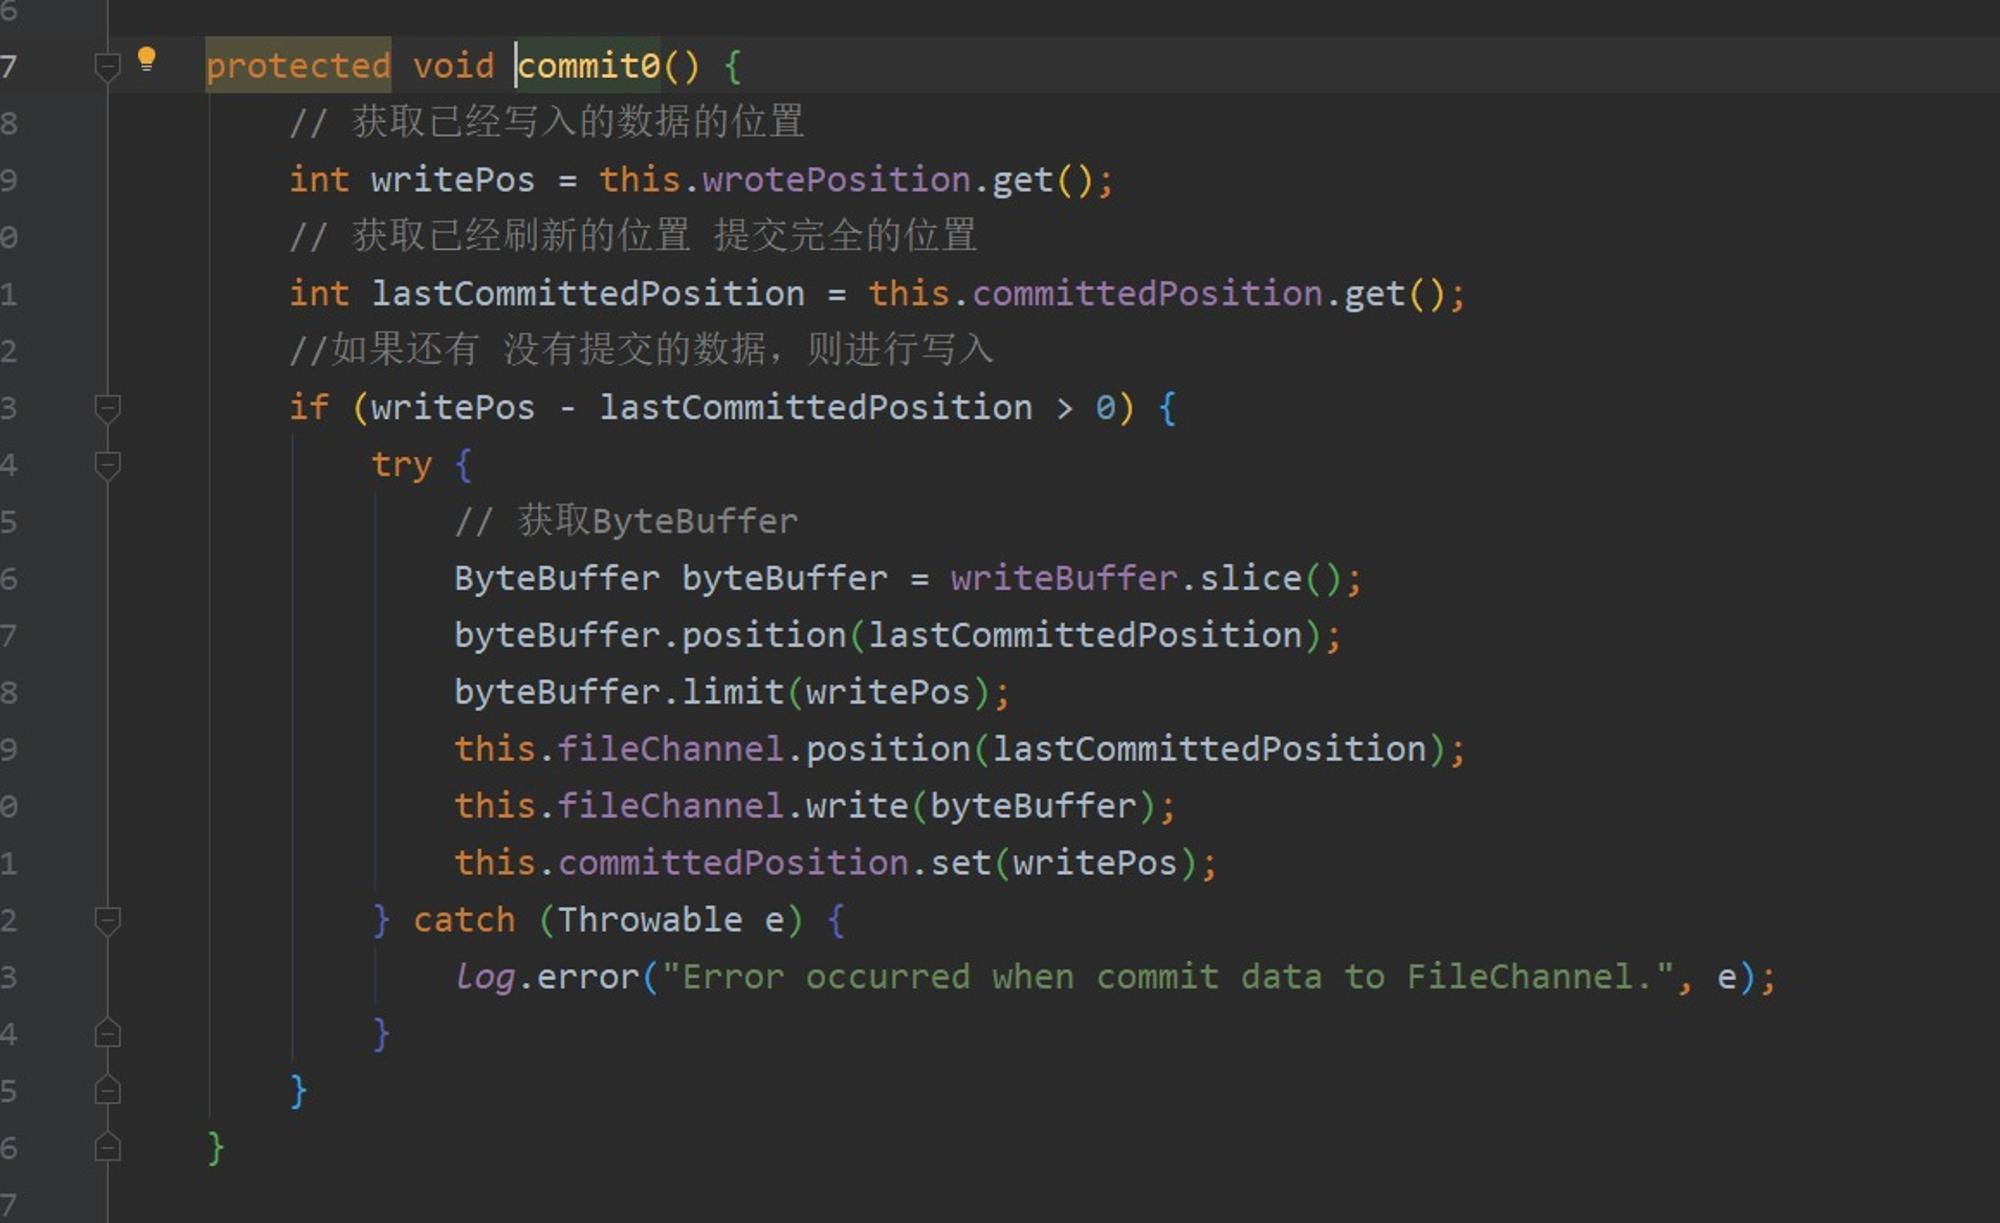Click the opening brace after the if condition
The height and width of the screenshot is (1223, 2000).
[x=1167, y=408]
